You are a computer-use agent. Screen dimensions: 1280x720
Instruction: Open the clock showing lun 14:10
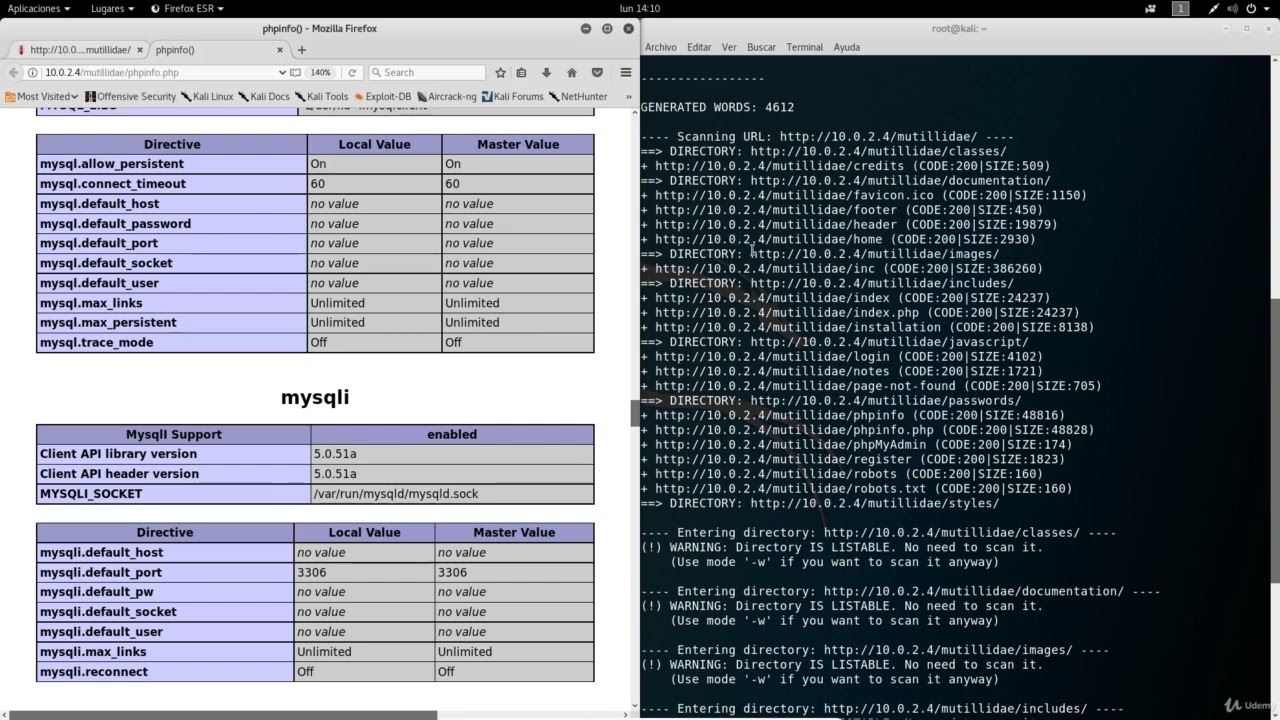tap(640, 8)
